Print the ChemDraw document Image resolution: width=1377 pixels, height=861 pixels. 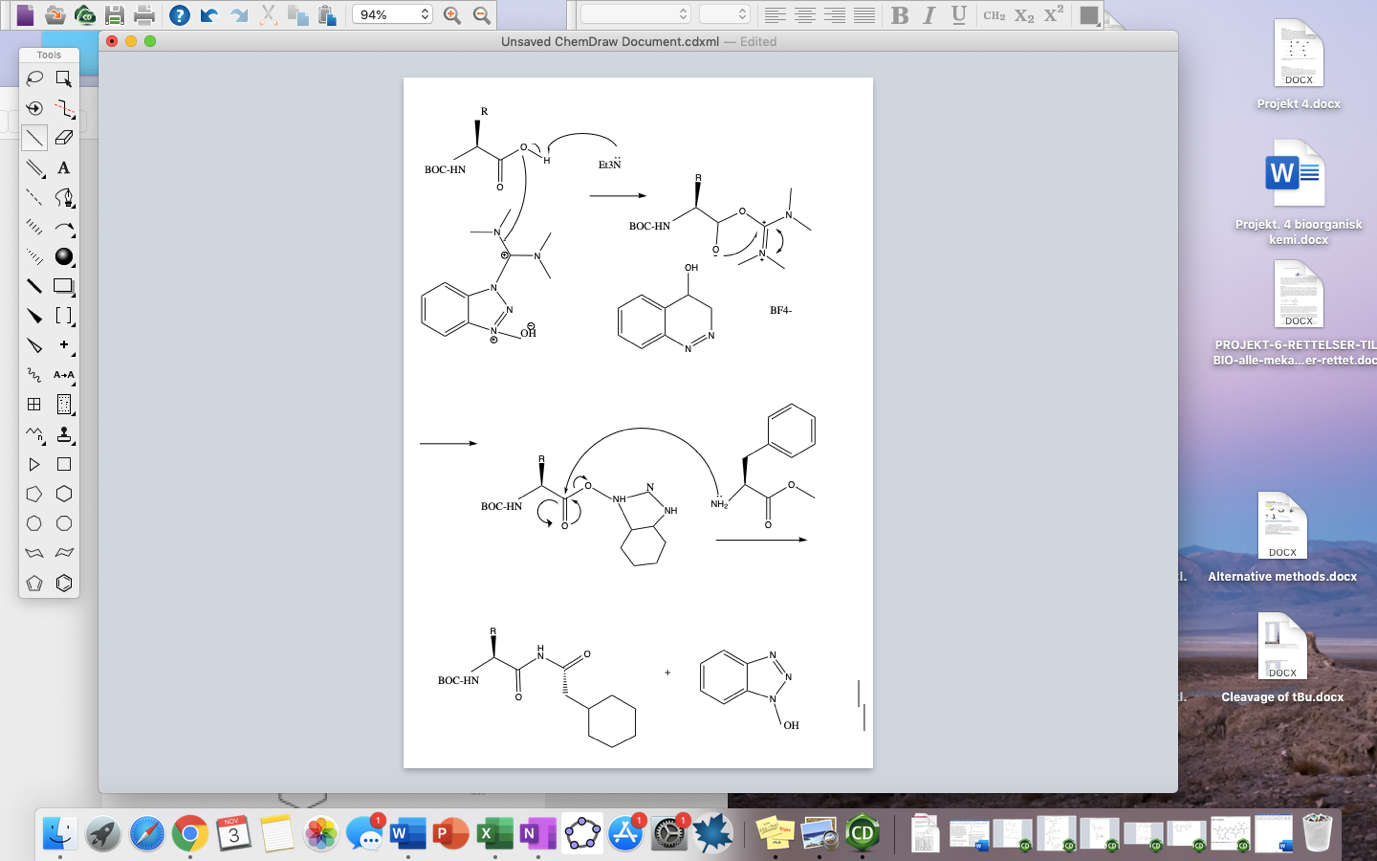pyautogui.click(x=145, y=15)
